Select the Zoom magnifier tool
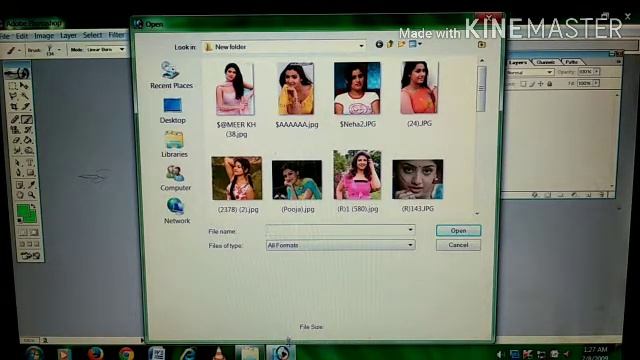Image resolution: width=640 pixels, height=360 pixels. tap(31, 194)
